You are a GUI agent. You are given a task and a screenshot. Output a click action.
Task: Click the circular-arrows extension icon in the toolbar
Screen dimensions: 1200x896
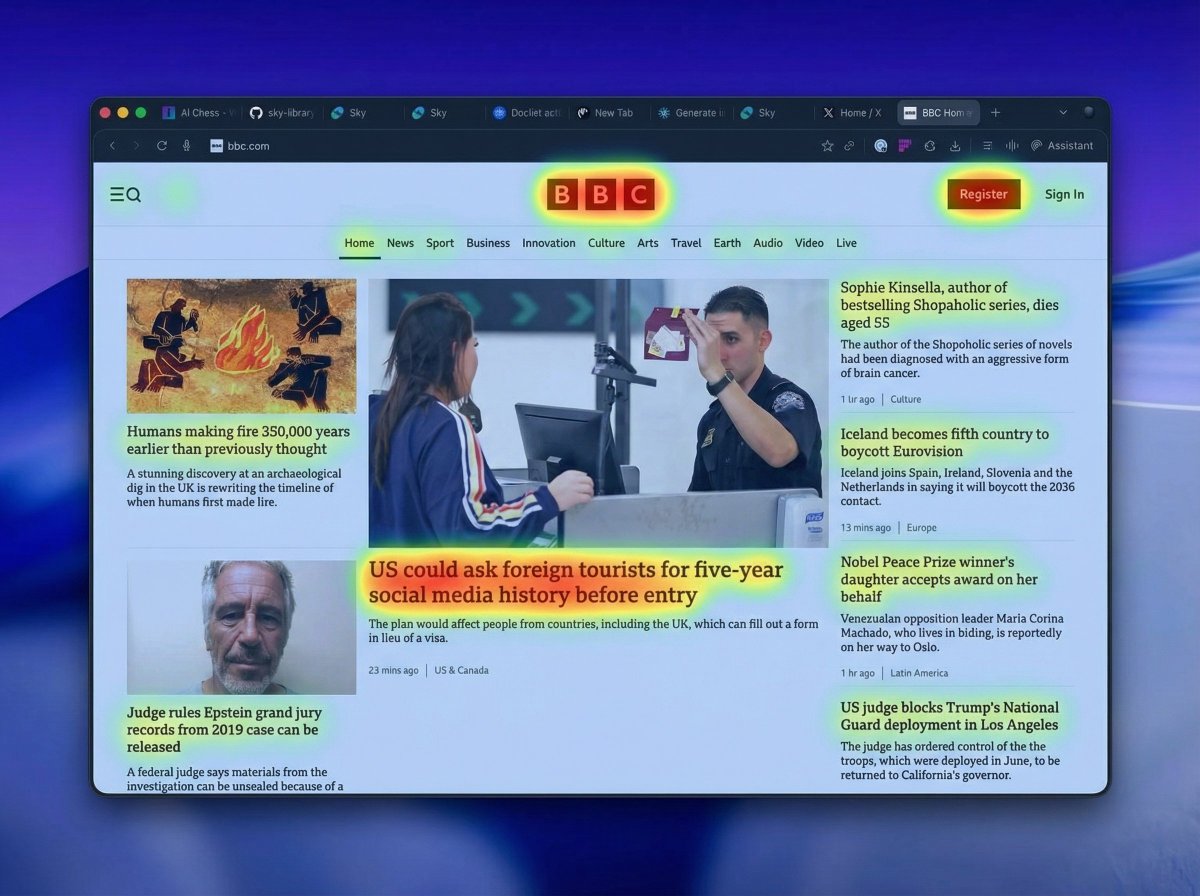(929, 146)
